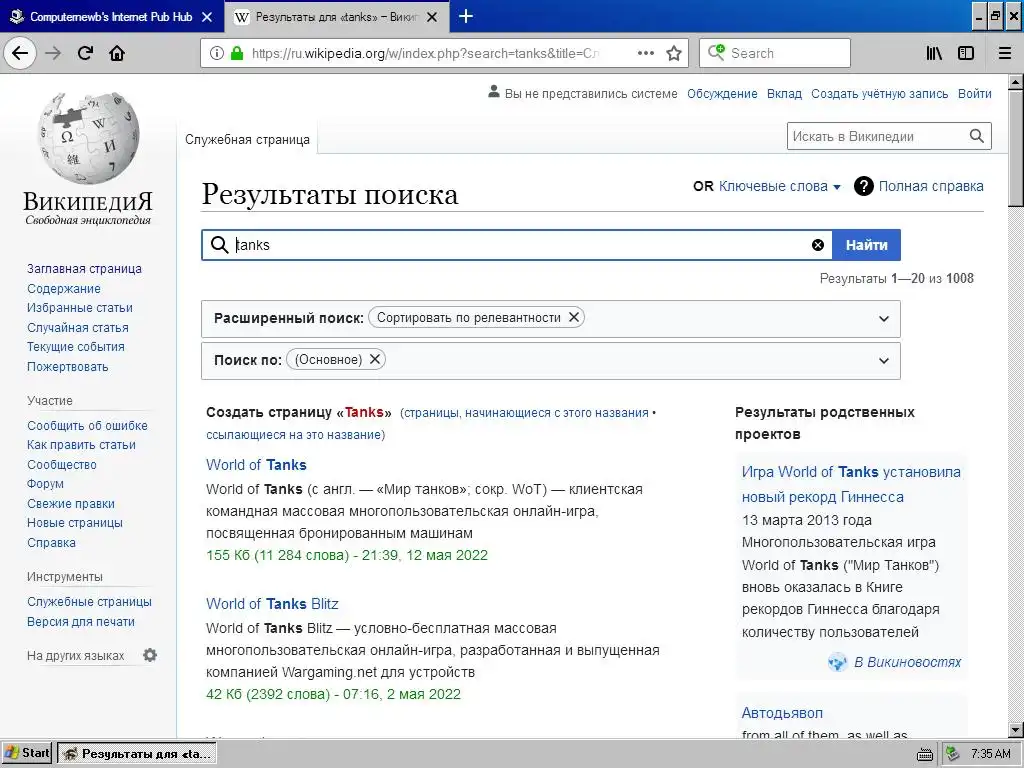Click the page scrollbar down arrow
Image resolution: width=1024 pixels, height=768 pixels.
1016,729
